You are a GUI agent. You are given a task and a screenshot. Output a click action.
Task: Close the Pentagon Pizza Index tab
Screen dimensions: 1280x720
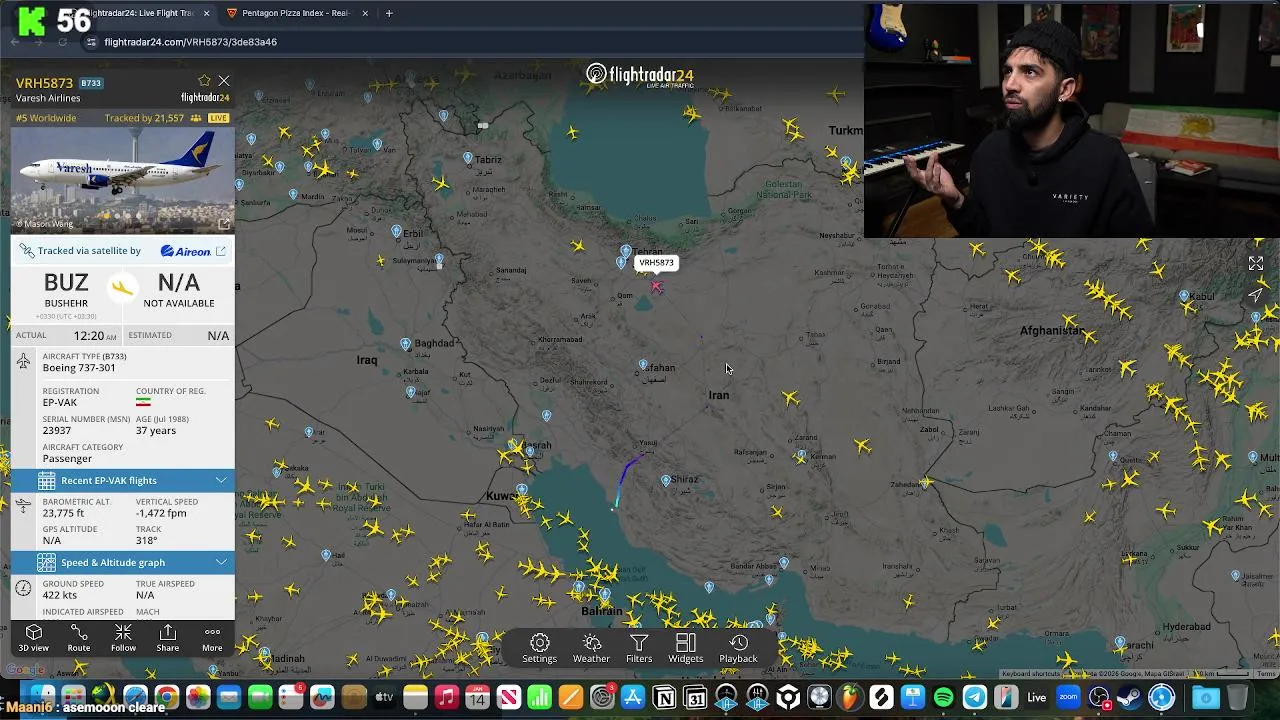tap(365, 13)
